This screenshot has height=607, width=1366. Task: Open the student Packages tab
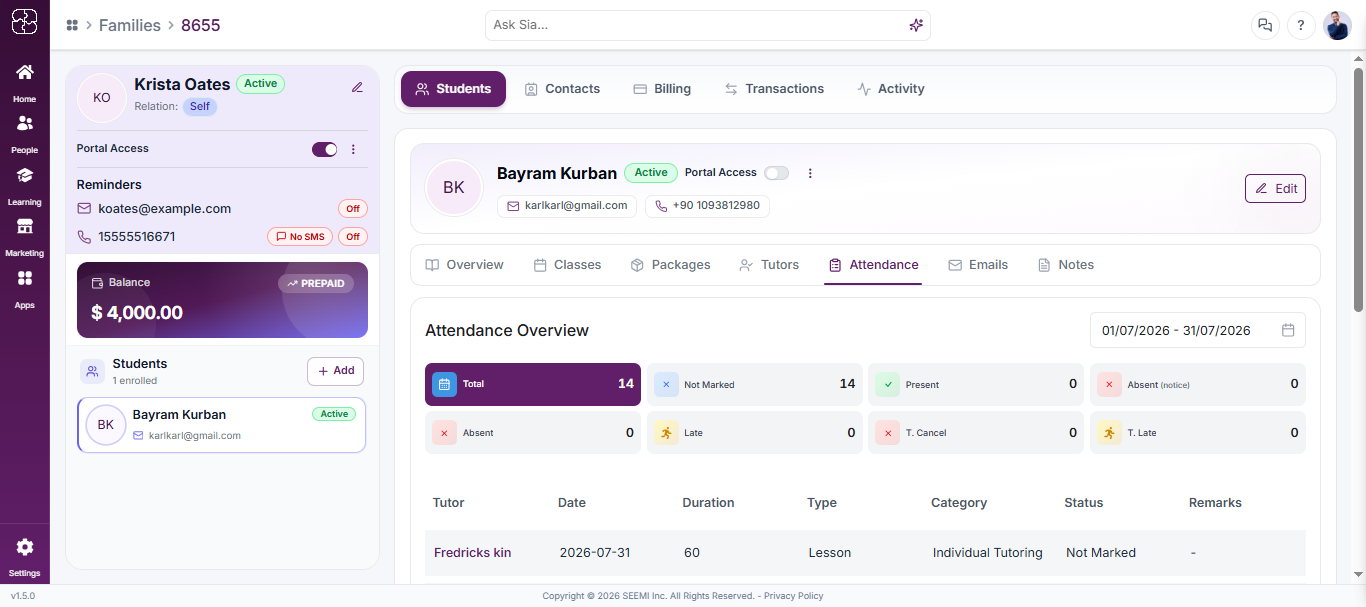[670, 265]
